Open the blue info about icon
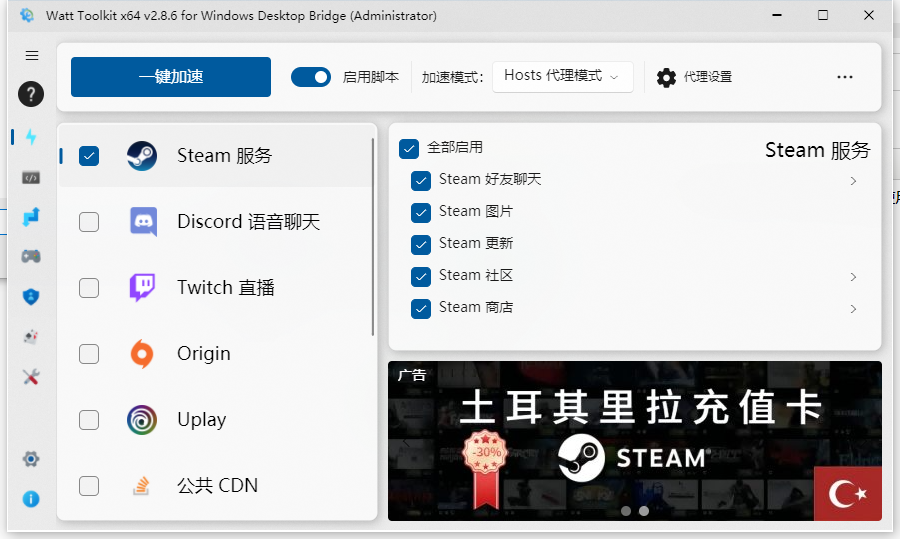The width and height of the screenshot is (900, 539). [31, 498]
